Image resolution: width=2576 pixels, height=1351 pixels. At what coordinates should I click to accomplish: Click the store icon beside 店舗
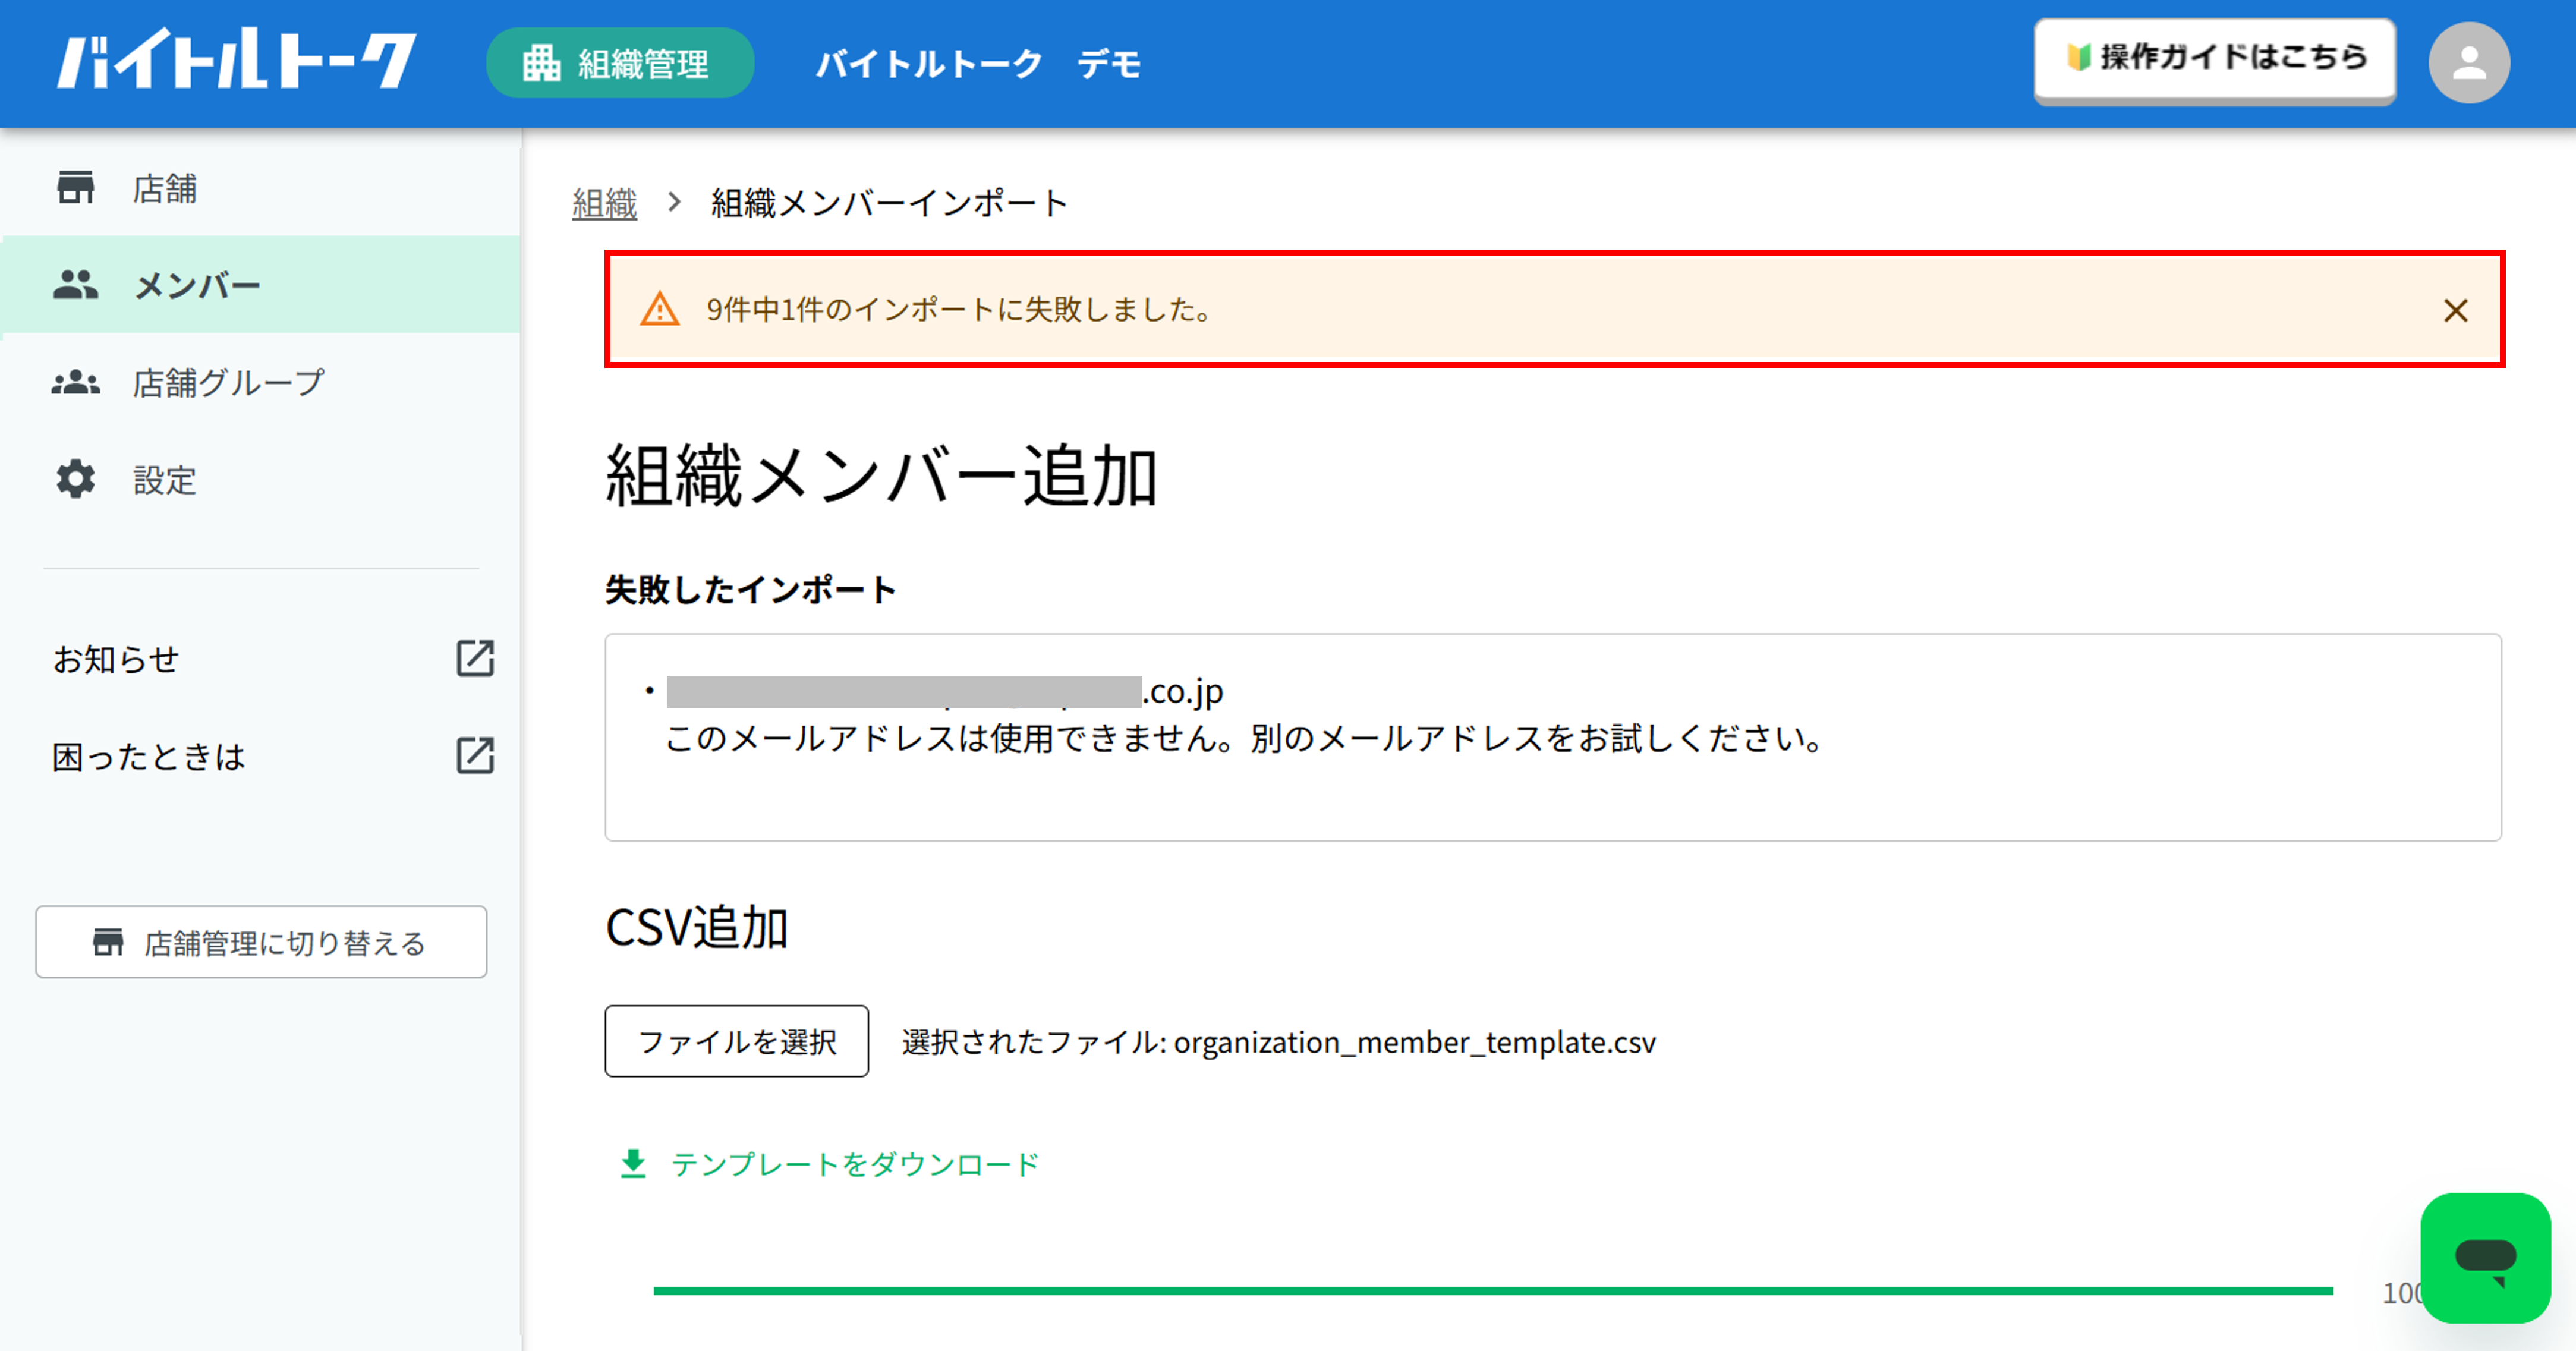[x=76, y=187]
